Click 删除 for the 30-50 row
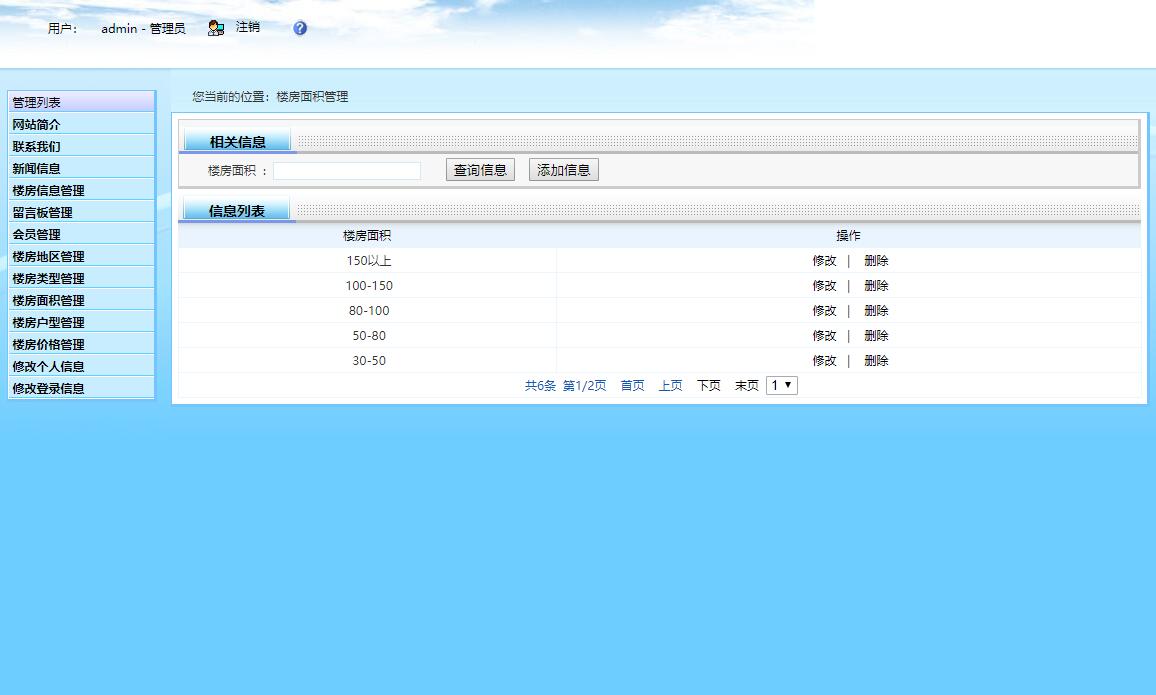This screenshot has height=695, width=1156. (x=875, y=360)
